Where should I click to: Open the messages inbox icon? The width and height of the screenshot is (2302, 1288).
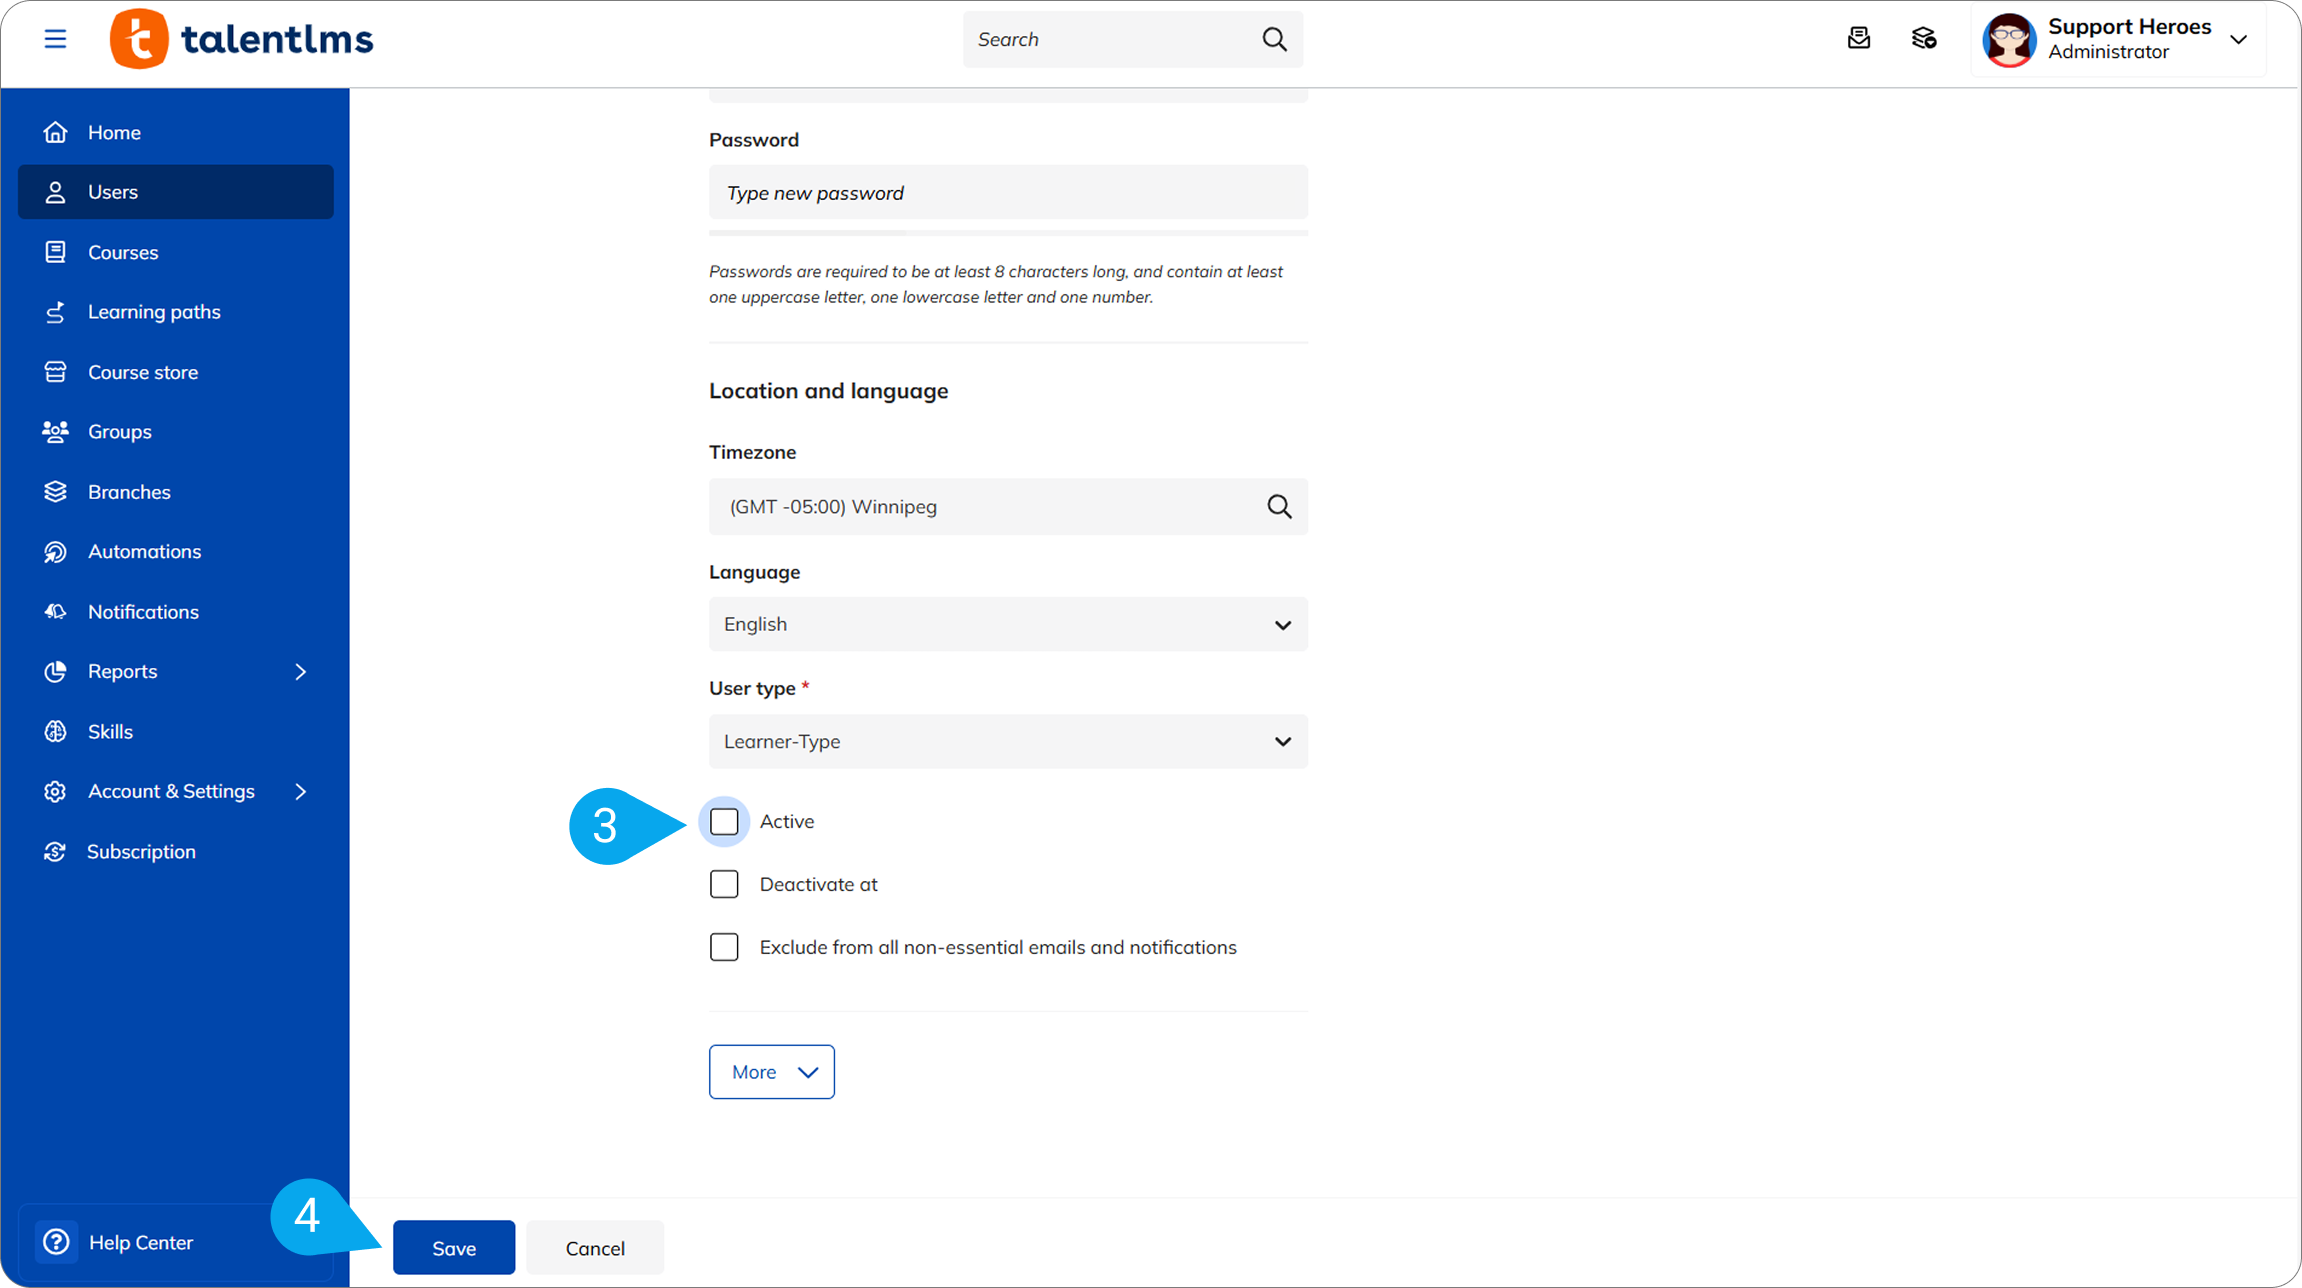tap(1858, 39)
